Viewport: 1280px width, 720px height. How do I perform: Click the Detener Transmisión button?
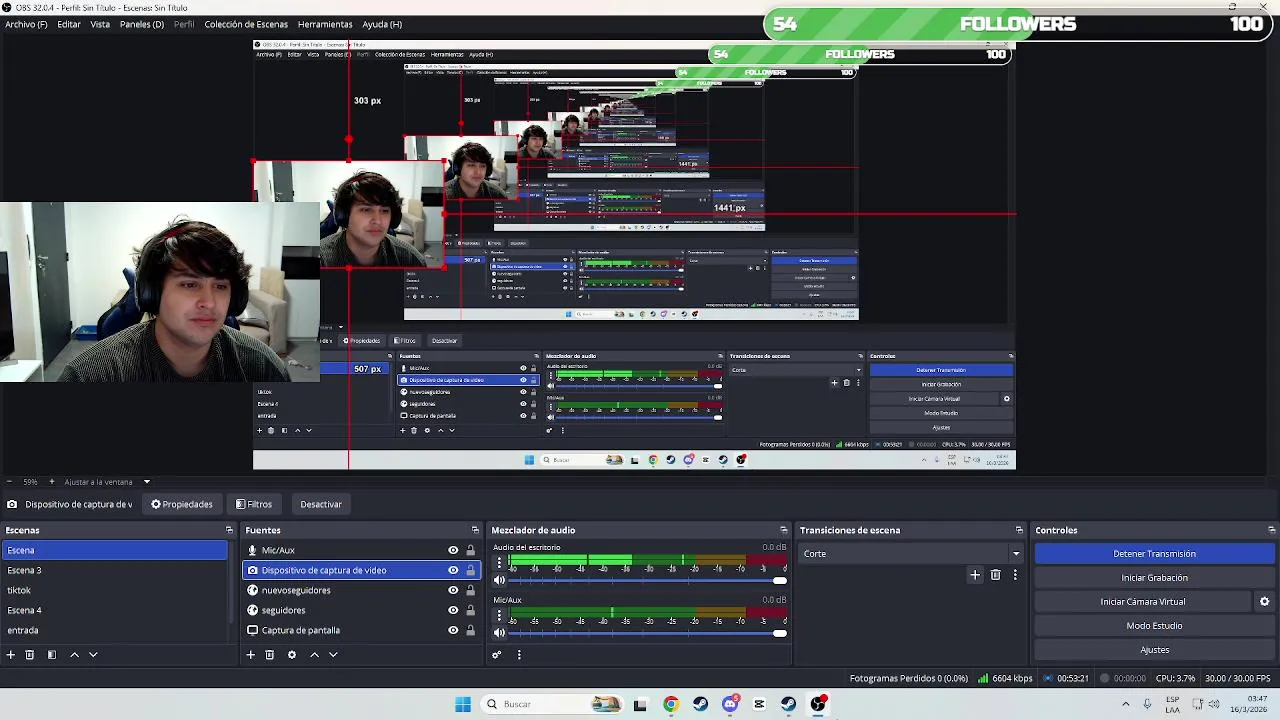point(1154,554)
